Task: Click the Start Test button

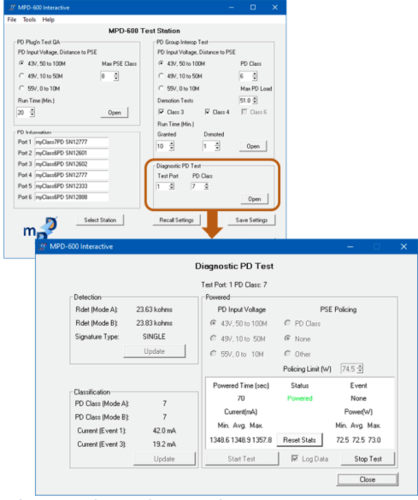Action: click(x=242, y=459)
